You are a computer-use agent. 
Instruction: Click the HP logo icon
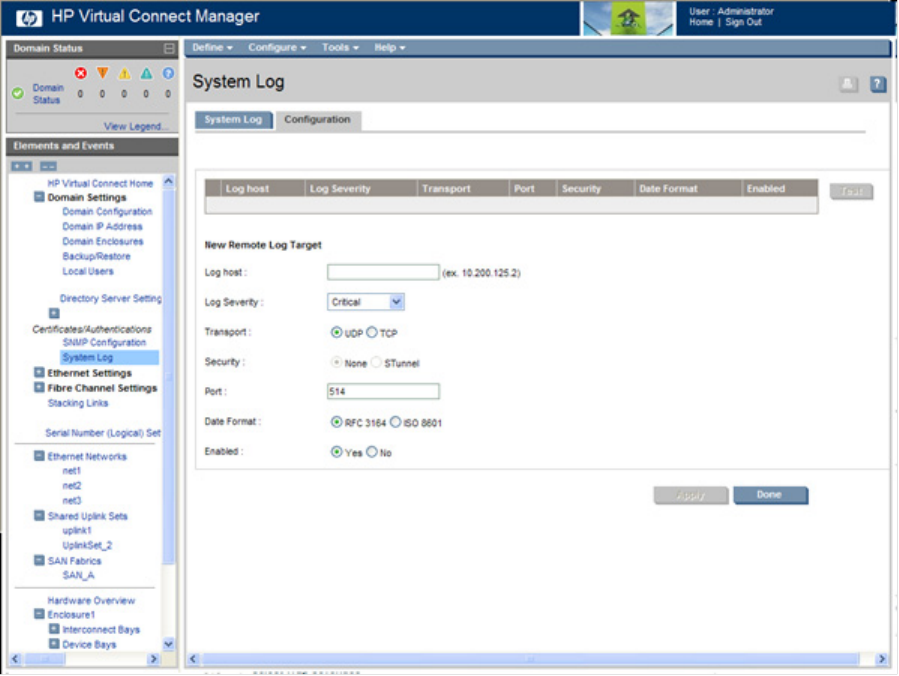pos(24,17)
